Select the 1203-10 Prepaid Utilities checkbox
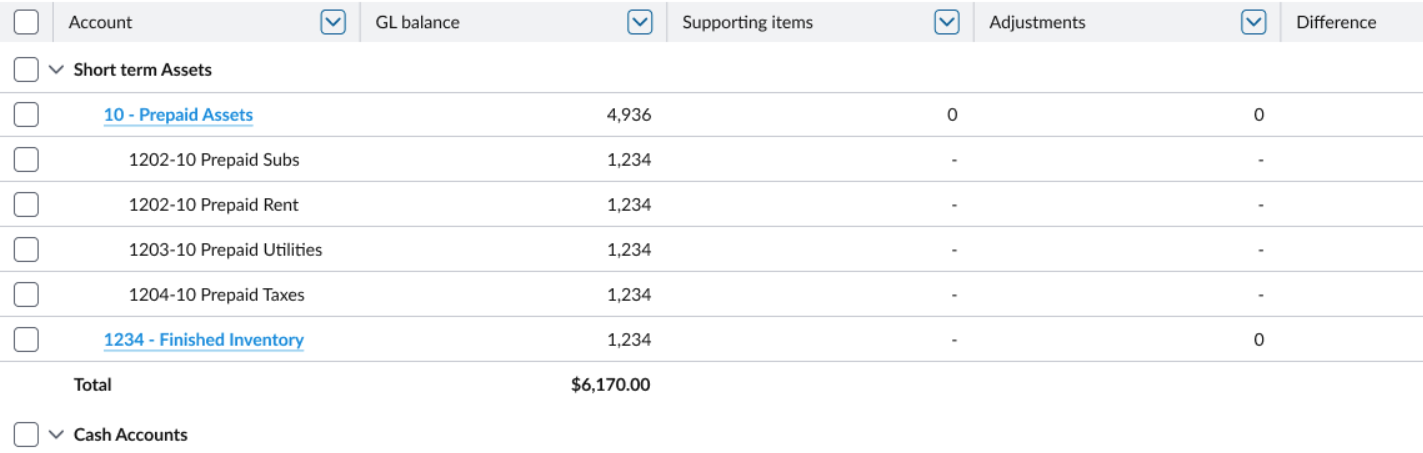 pos(26,250)
